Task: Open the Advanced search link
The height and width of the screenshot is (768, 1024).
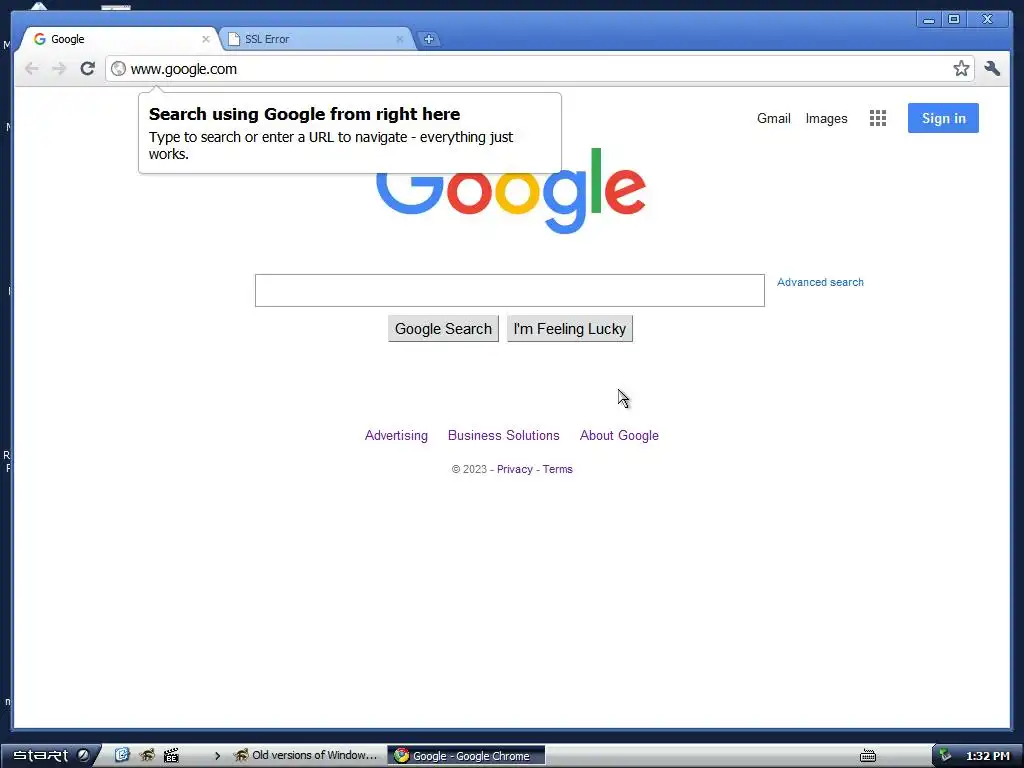Action: [820, 282]
